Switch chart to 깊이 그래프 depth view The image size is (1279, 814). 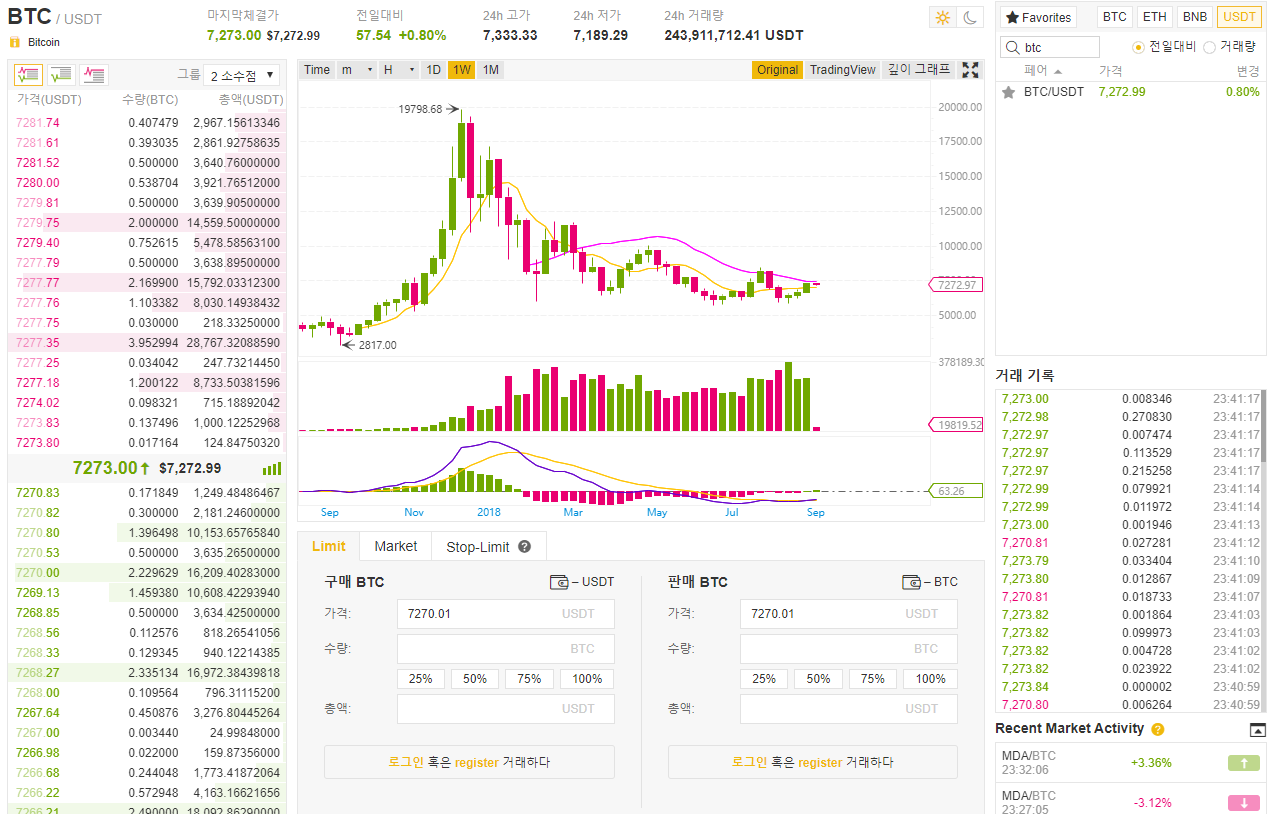tap(920, 70)
